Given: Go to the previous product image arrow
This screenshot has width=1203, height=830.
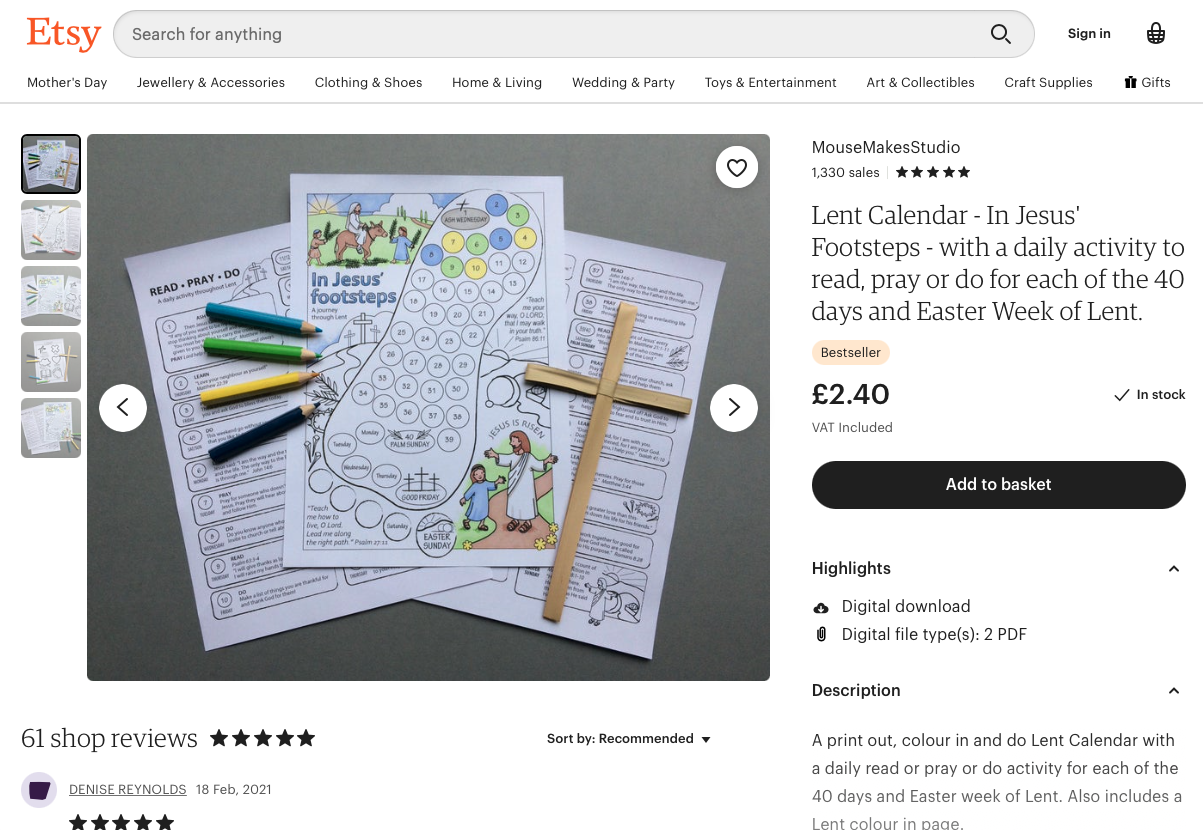Looking at the screenshot, I should pyautogui.click(x=123, y=408).
